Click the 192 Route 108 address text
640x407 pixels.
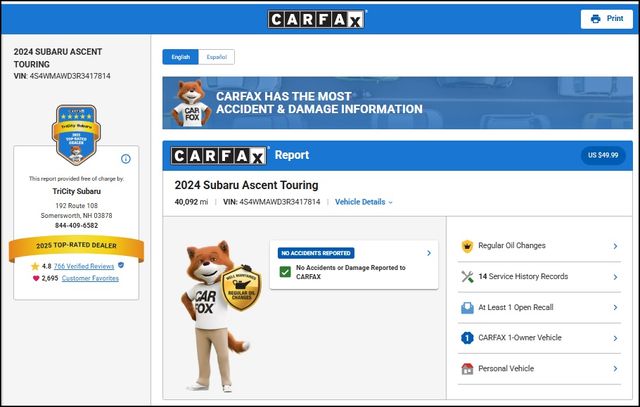tap(76, 206)
